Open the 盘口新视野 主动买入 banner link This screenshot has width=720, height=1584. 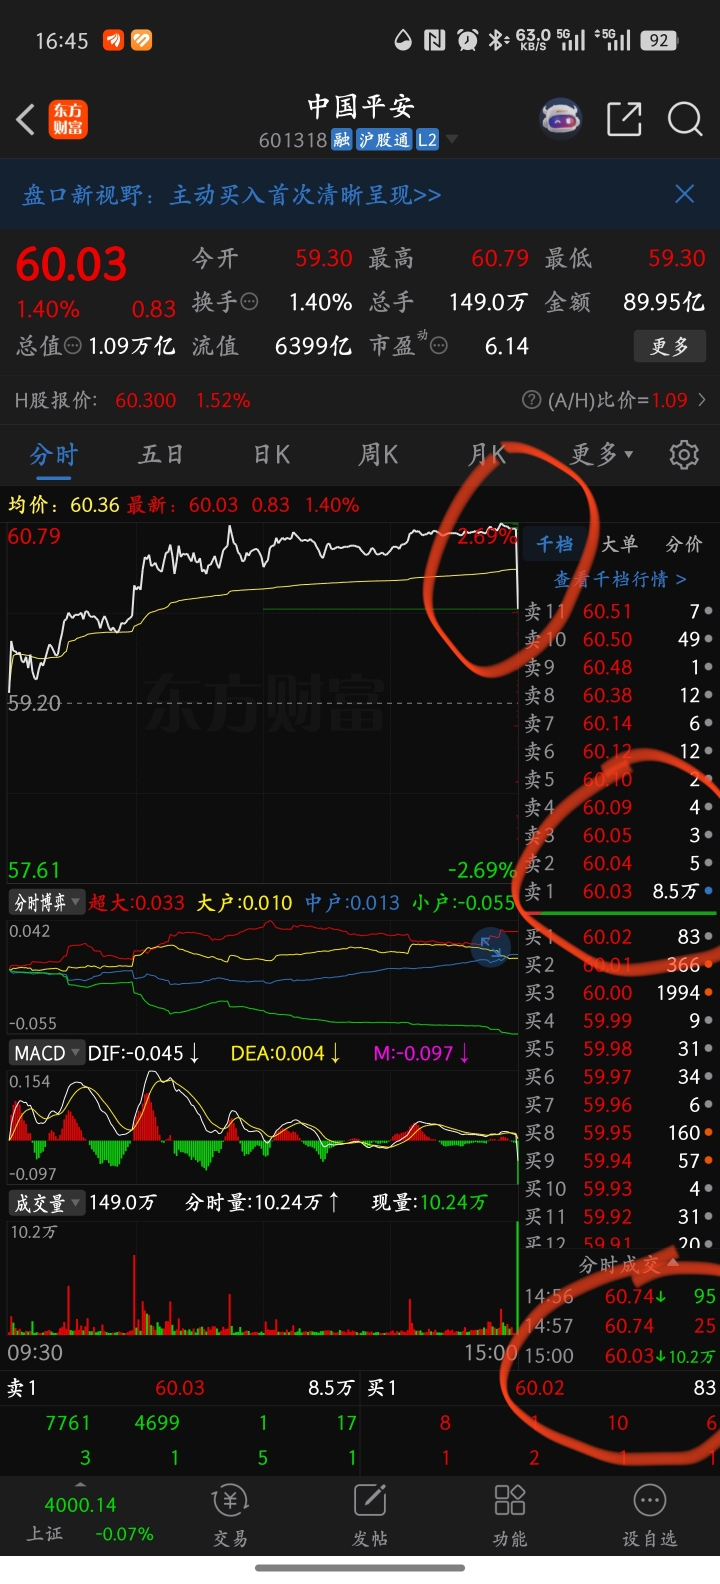[x=231, y=195]
